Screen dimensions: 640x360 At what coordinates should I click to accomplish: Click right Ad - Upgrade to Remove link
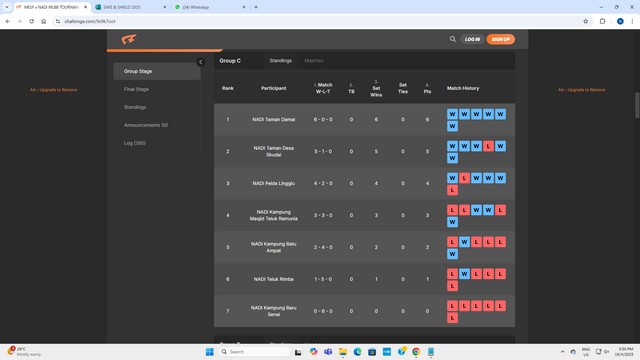pyautogui.click(x=582, y=90)
